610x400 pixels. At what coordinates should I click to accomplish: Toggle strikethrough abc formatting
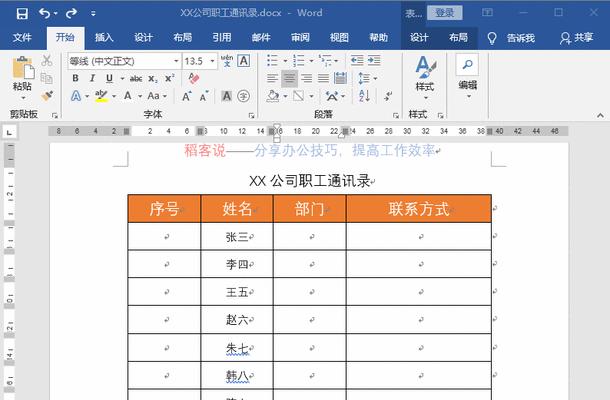(136, 79)
